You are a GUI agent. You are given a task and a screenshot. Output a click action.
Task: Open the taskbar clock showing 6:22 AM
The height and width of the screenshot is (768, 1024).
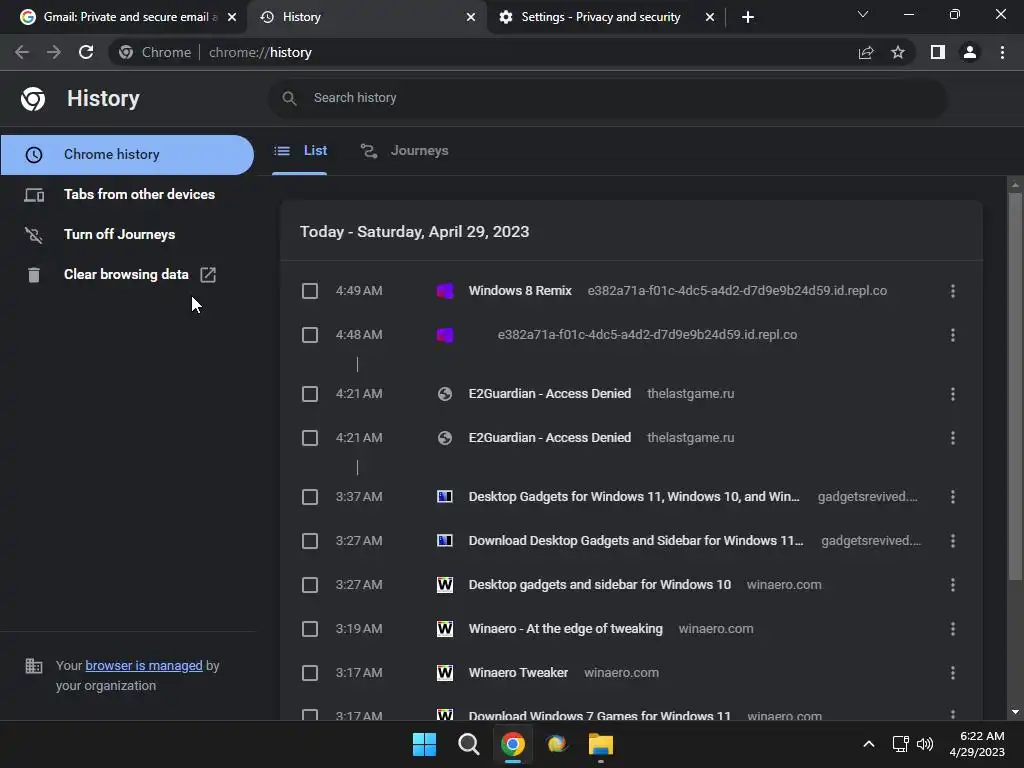978,744
